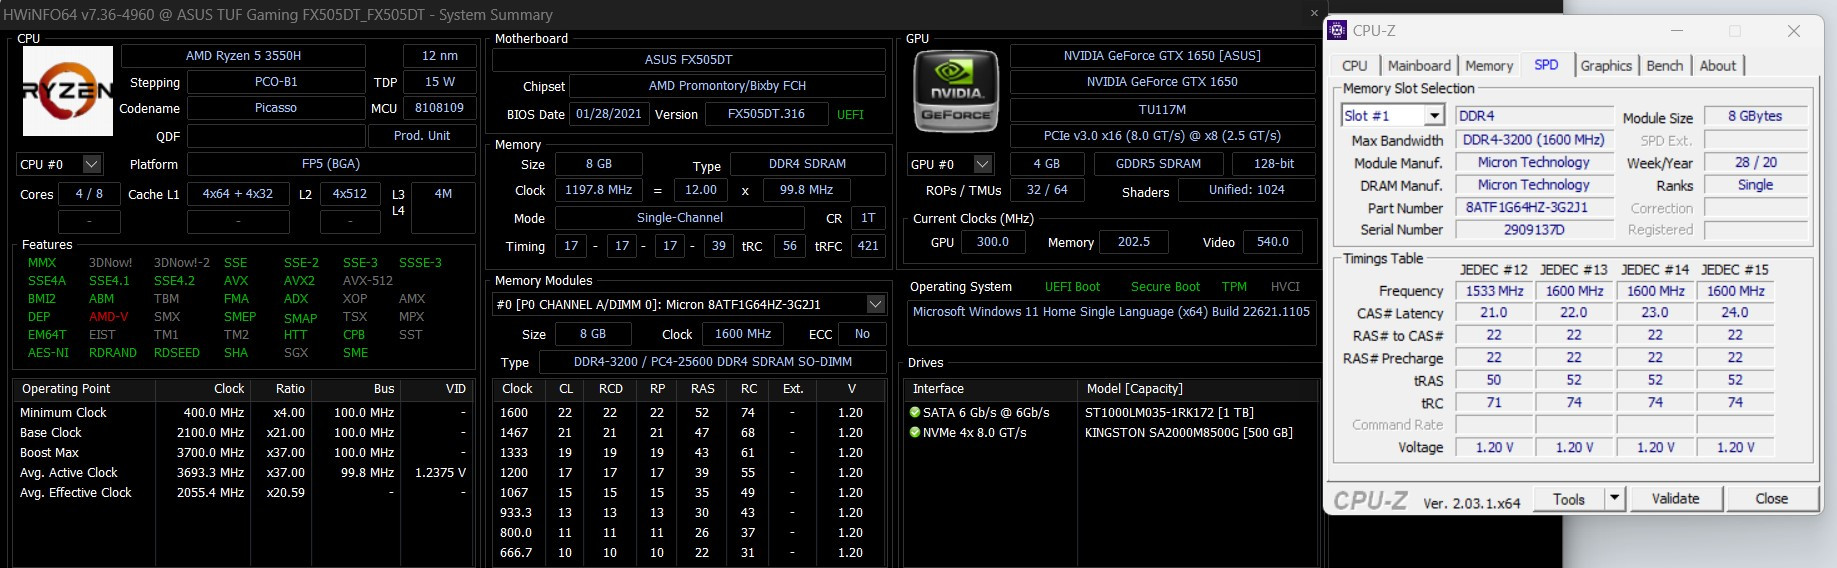Click the BIOS date 01/28/2021 field
1837x568 pixels.
(608, 114)
